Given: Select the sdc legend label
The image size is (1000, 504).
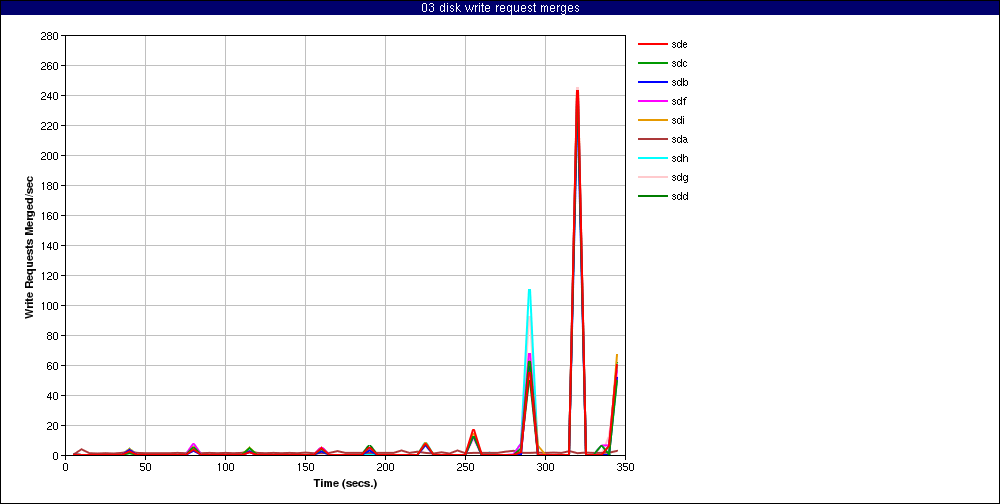Looking at the screenshot, I should click(x=679, y=64).
